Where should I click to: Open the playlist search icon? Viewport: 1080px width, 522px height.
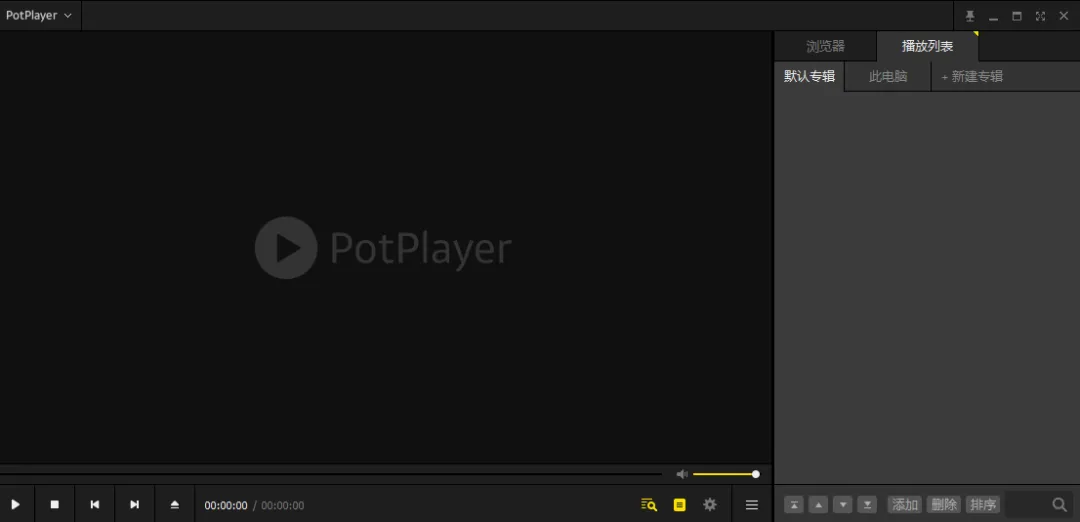pyautogui.click(x=649, y=505)
